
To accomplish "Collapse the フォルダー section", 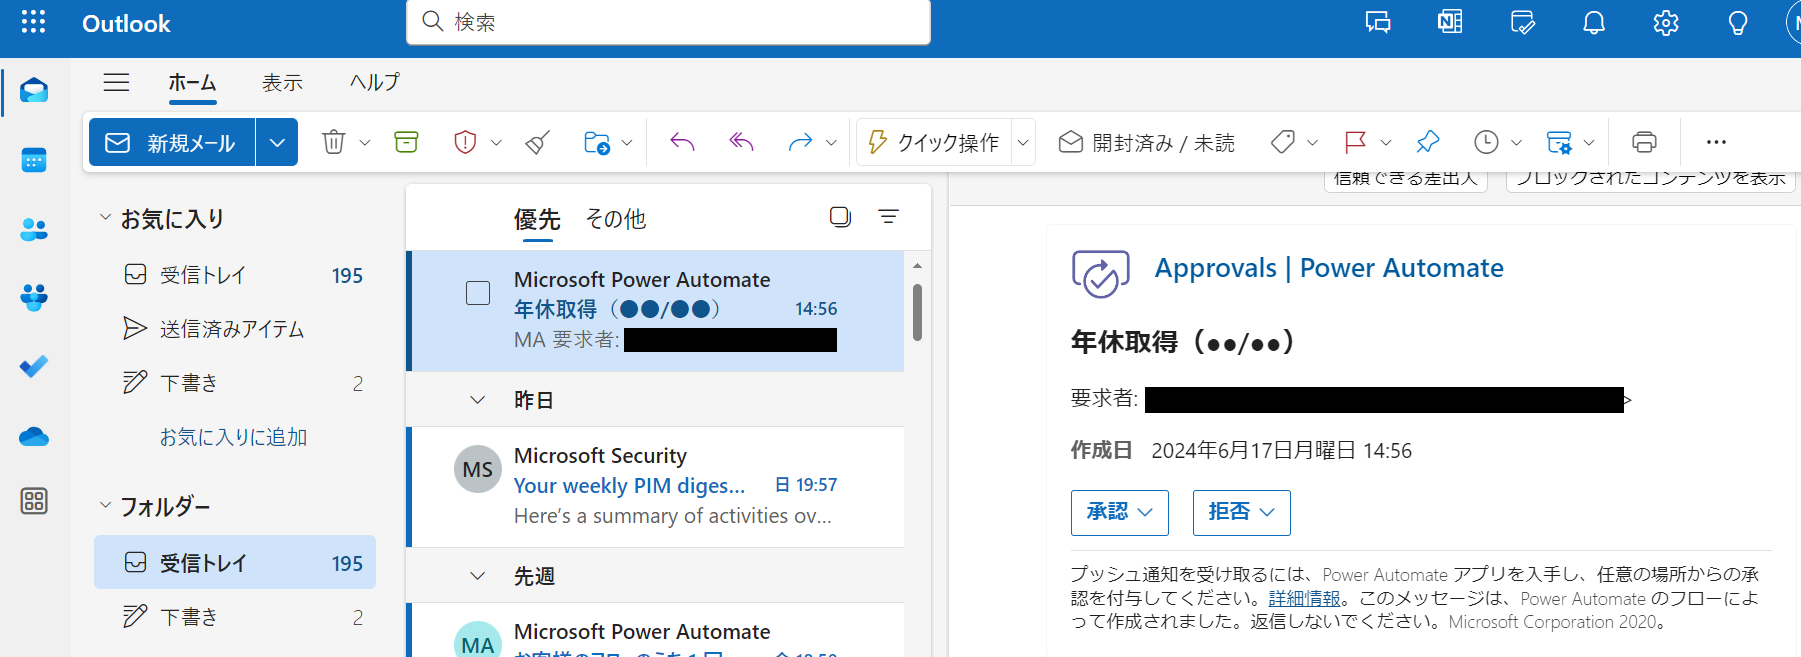I will pos(105,506).
